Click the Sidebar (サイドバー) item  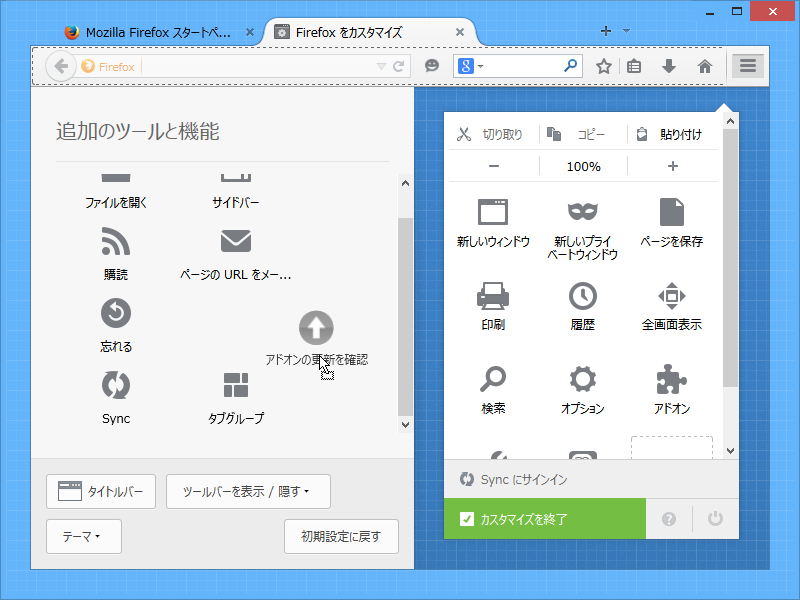(x=236, y=191)
